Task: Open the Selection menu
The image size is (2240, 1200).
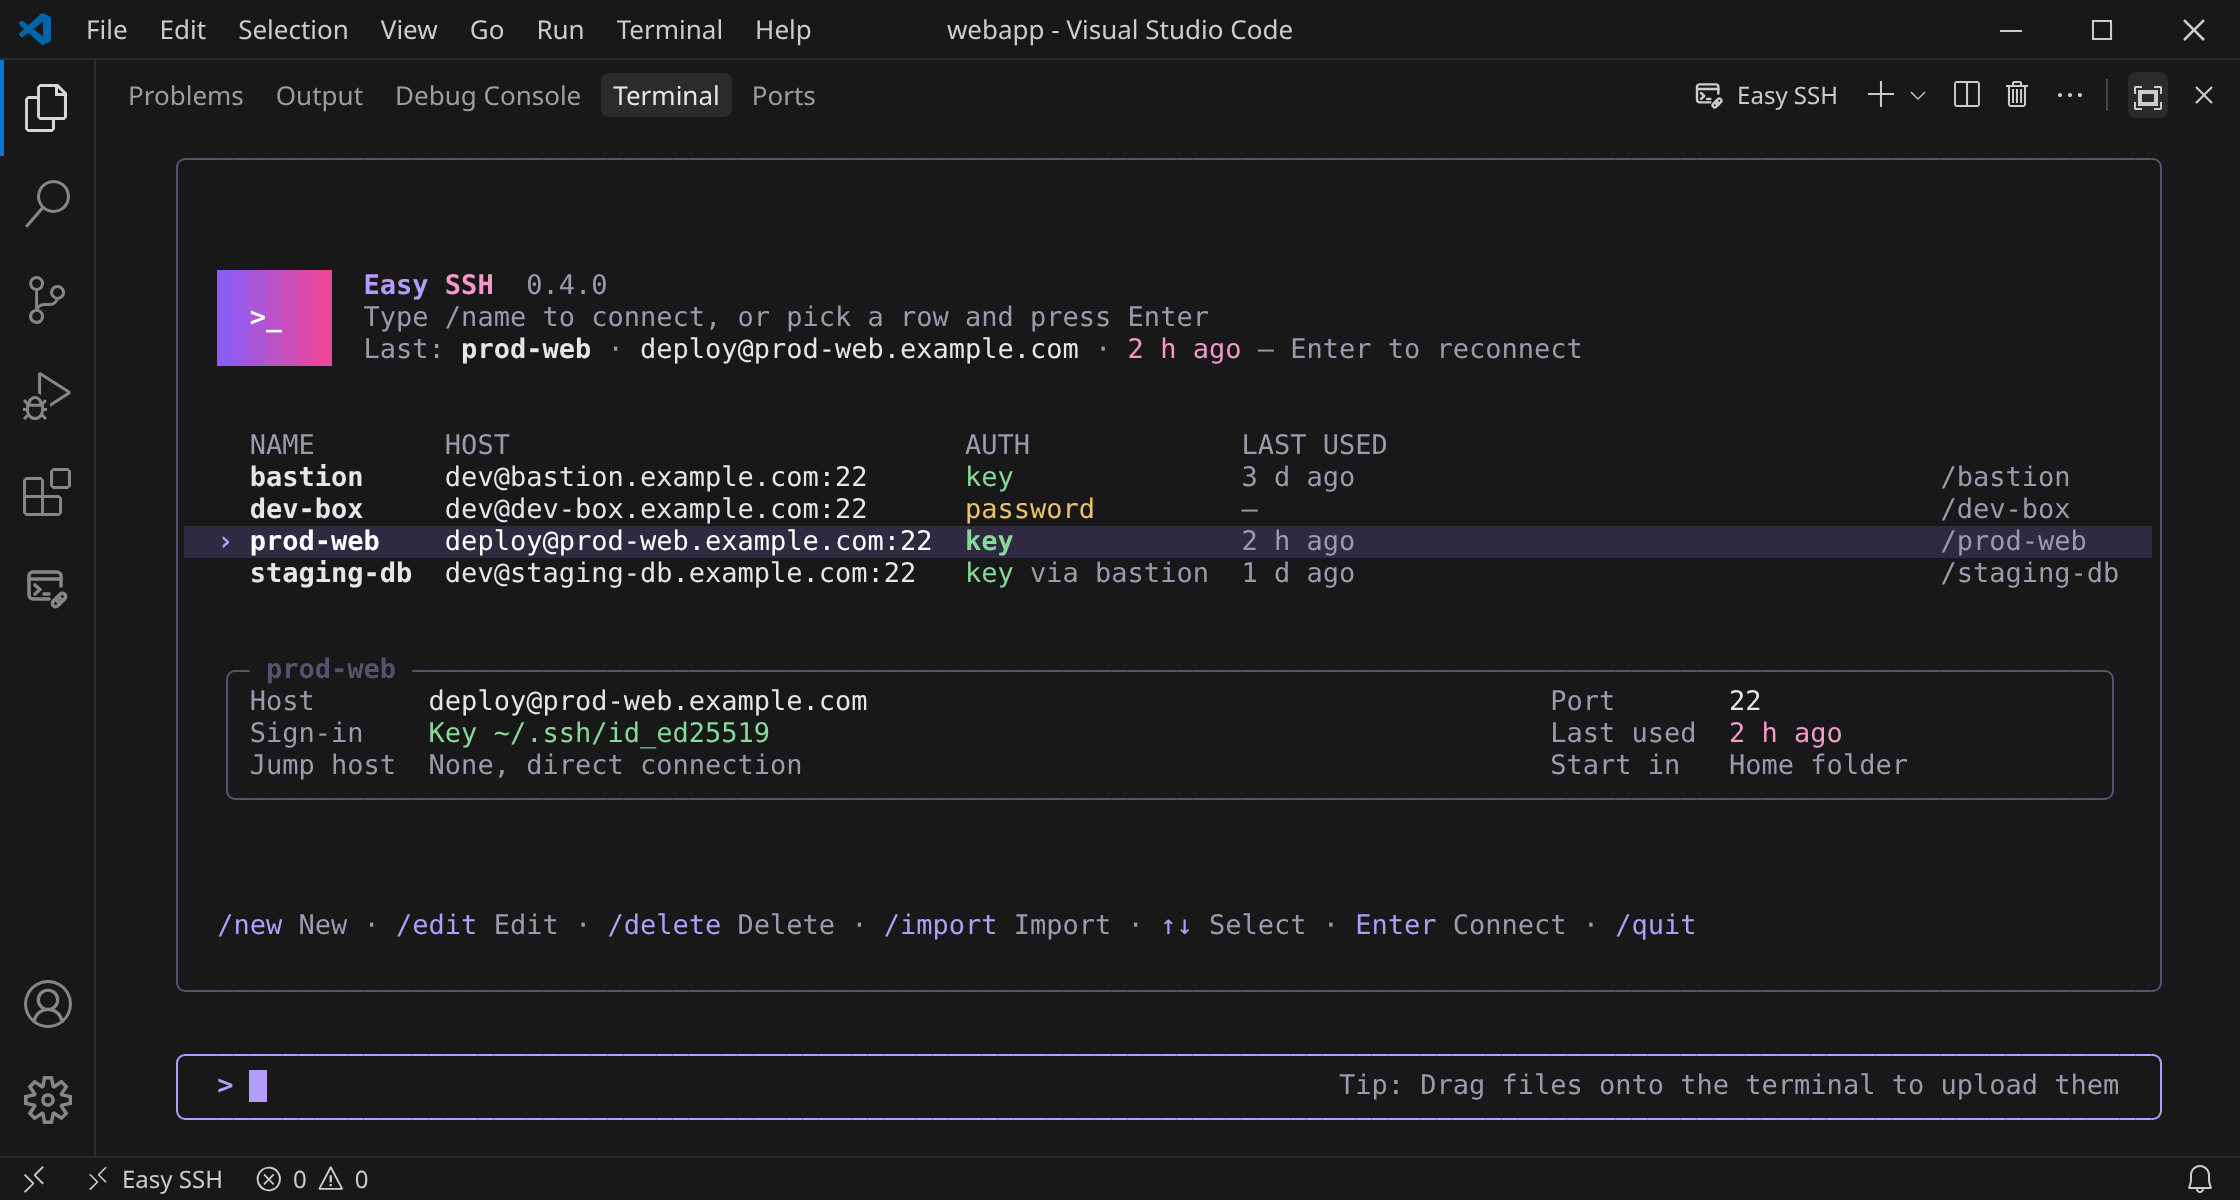Action: point(293,30)
